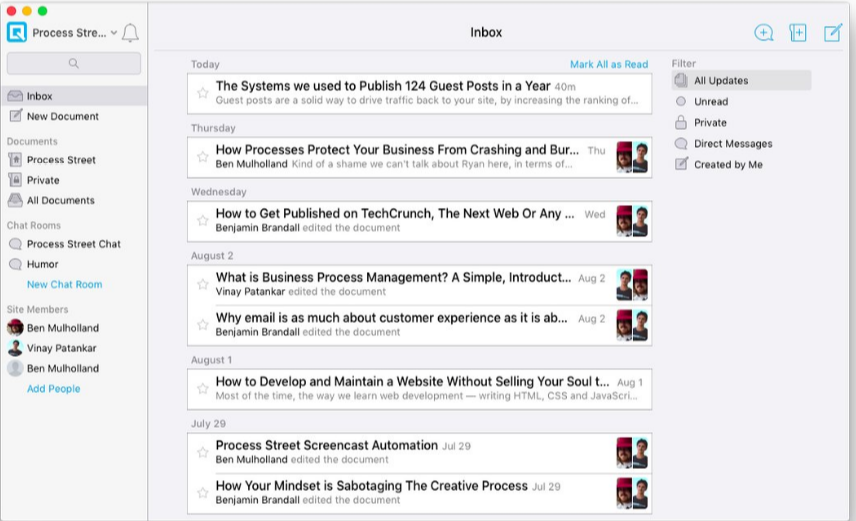856x521 pixels.
Task: Select the All Updates filter
Action: (x=741, y=80)
